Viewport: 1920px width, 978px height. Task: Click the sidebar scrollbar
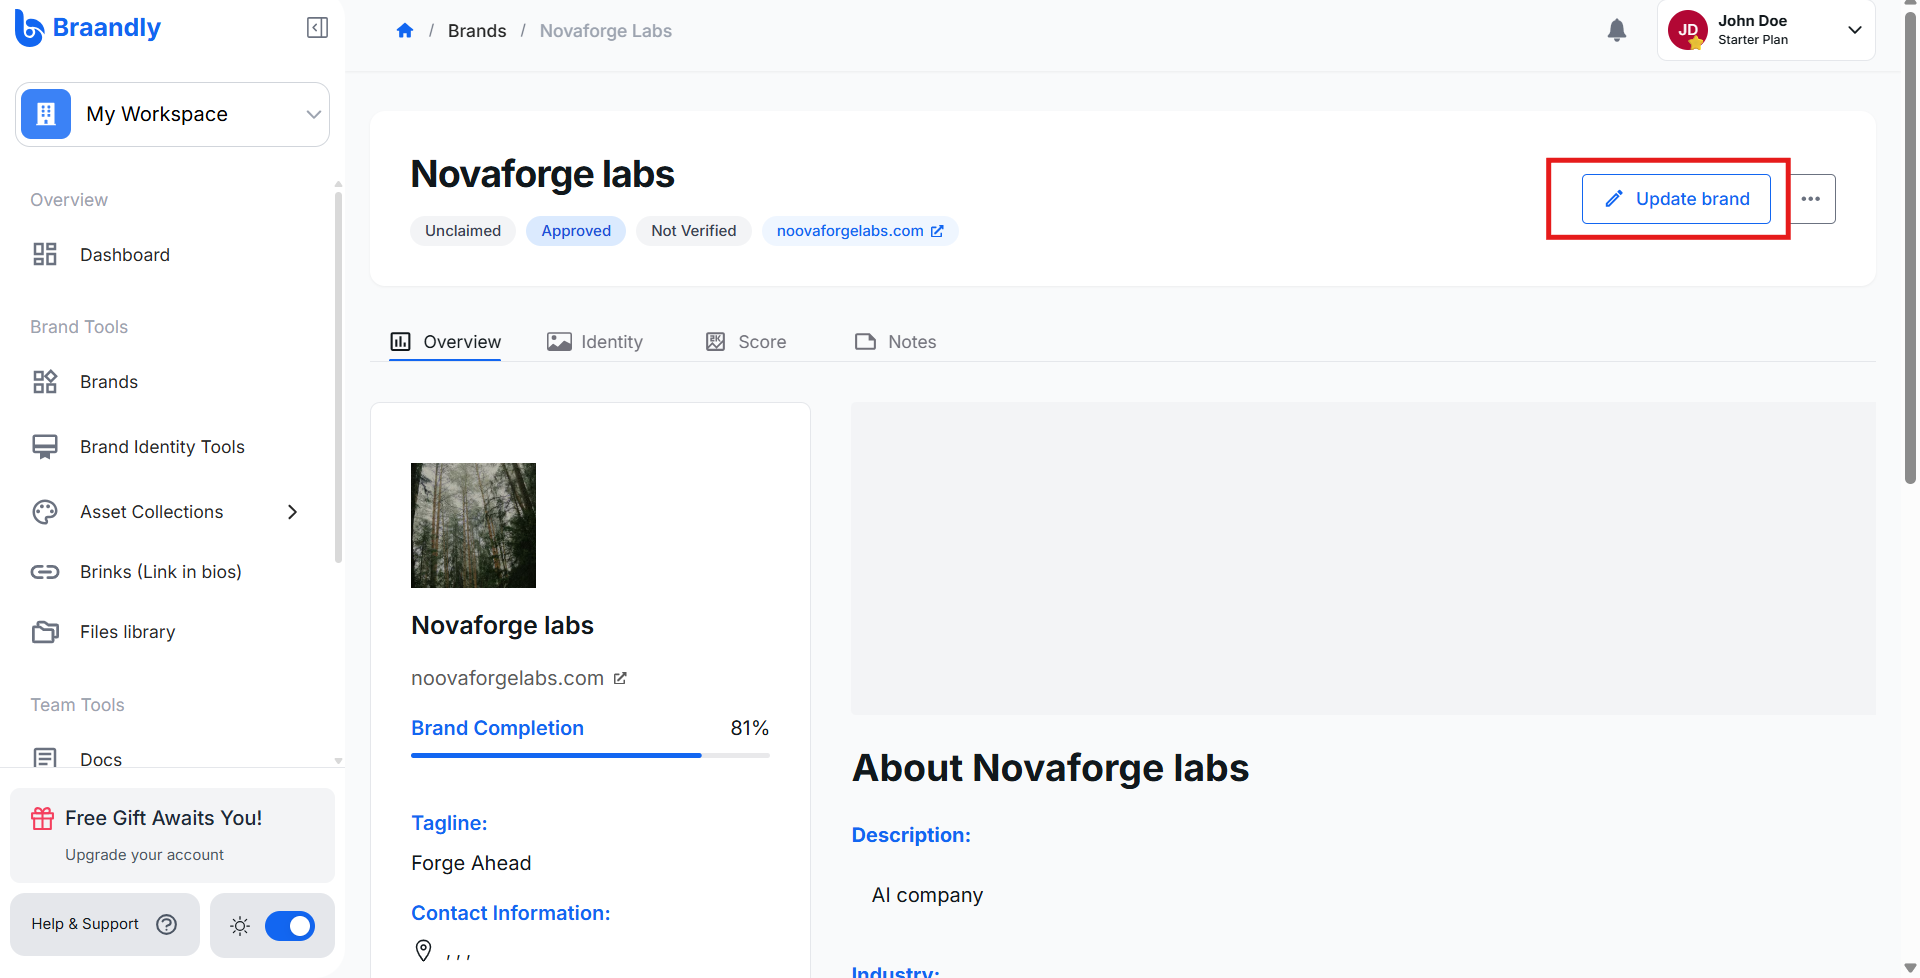coord(338,378)
